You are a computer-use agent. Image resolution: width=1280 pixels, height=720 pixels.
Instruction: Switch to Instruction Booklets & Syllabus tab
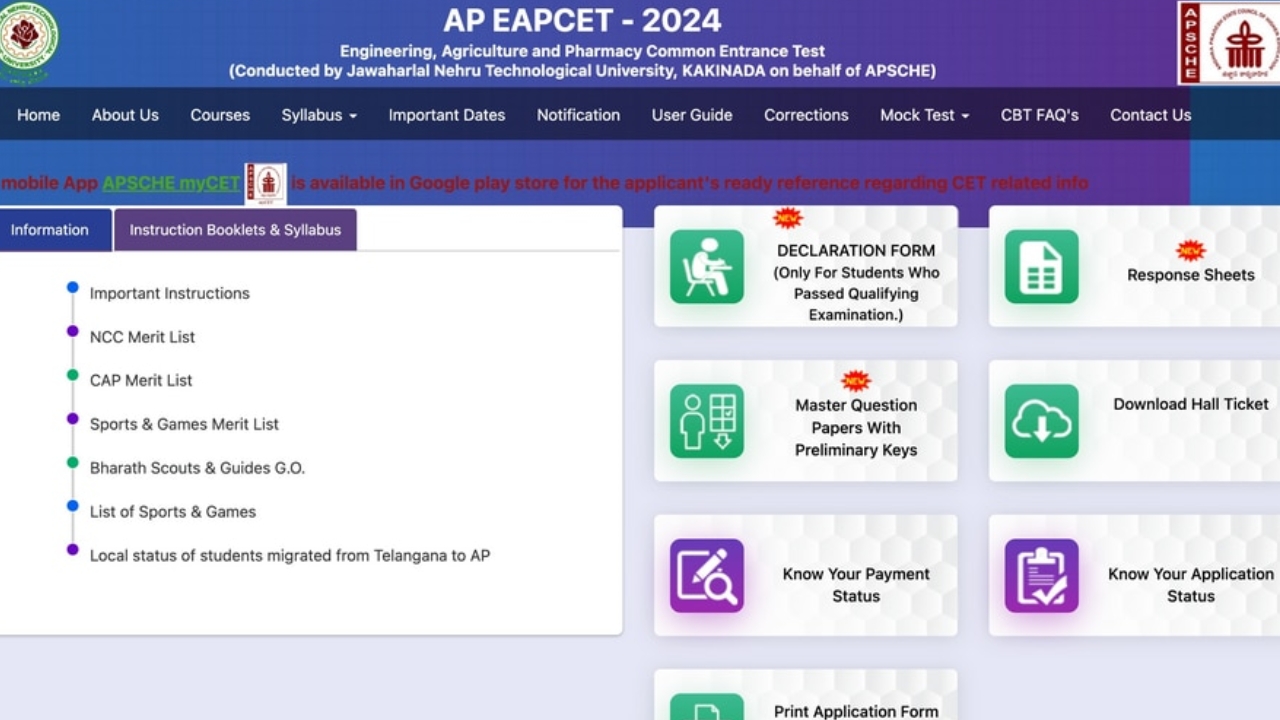coord(235,229)
